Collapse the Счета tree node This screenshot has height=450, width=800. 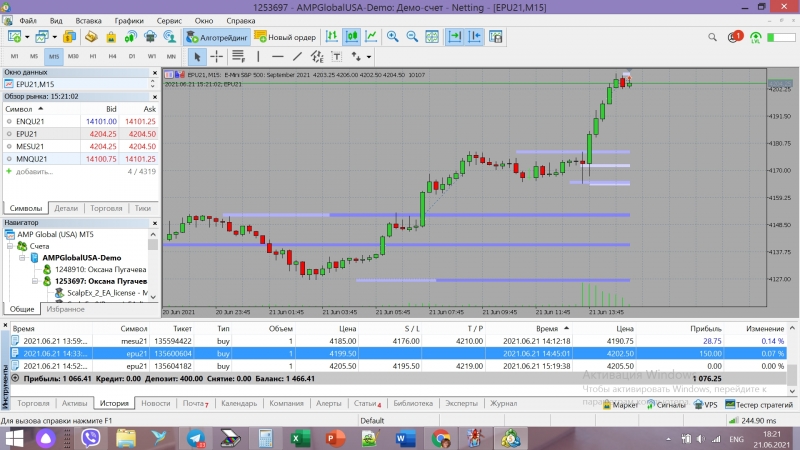click(10, 246)
